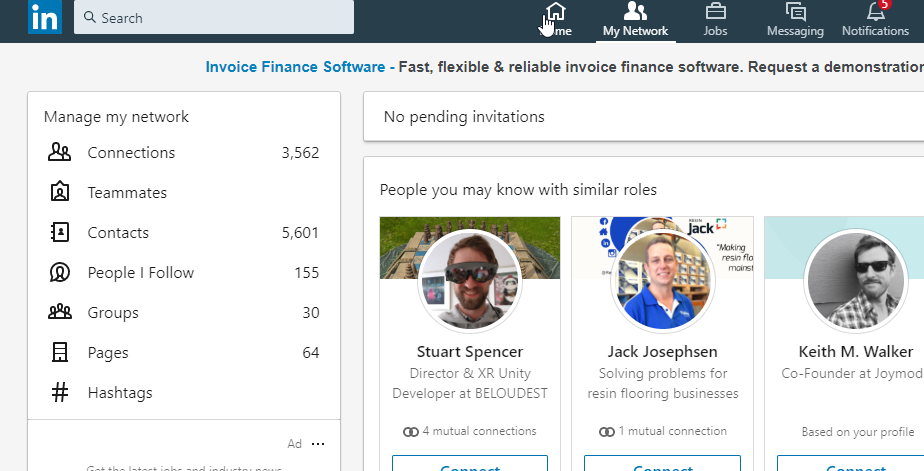Image resolution: width=924 pixels, height=471 pixels.
Task: Select the My Network tab
Action: point(635,20)
